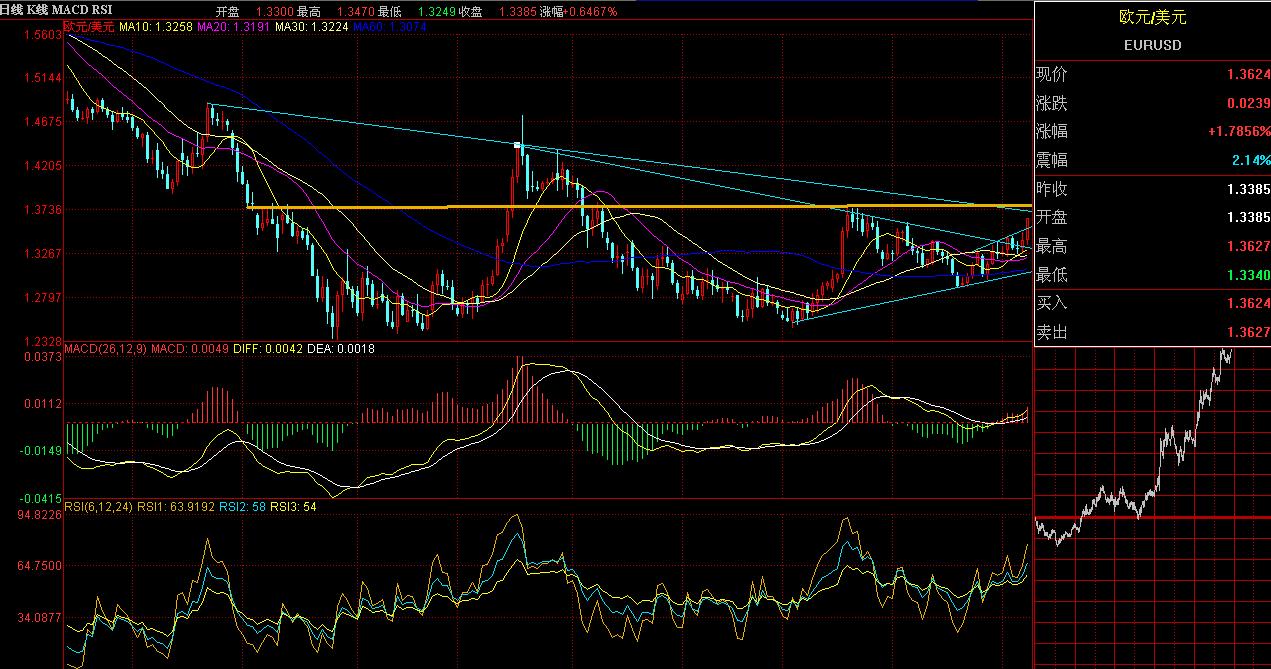Click the yellow 欧元/美元 quote panel title
1271x669 pixels.
(x=1153, y=18)
